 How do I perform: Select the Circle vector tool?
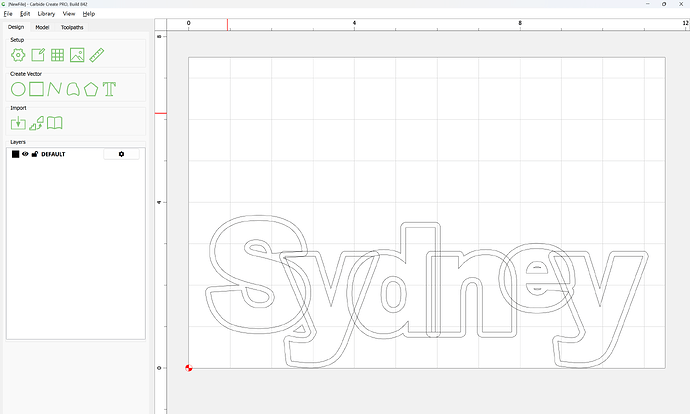coord(18,89)
